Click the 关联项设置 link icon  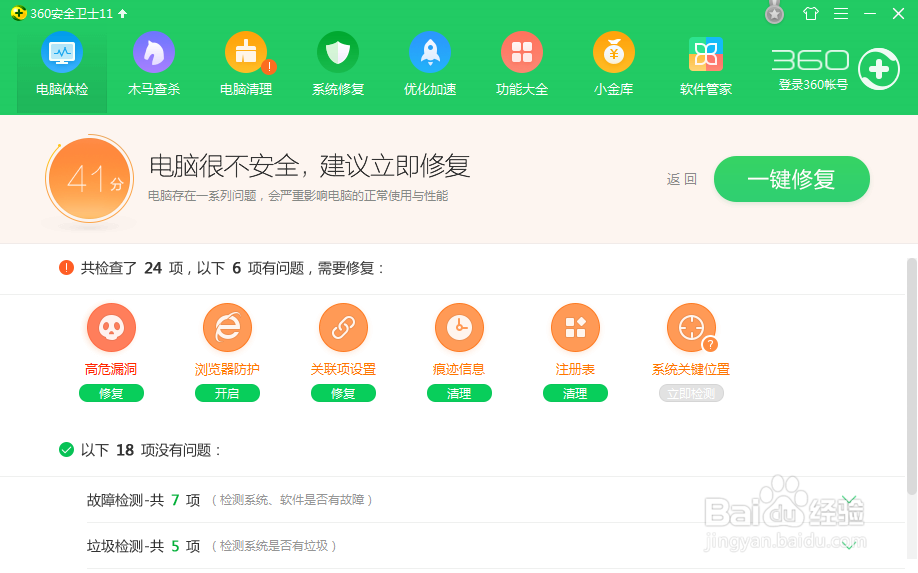pyautogui.click(x=343, y=328)
